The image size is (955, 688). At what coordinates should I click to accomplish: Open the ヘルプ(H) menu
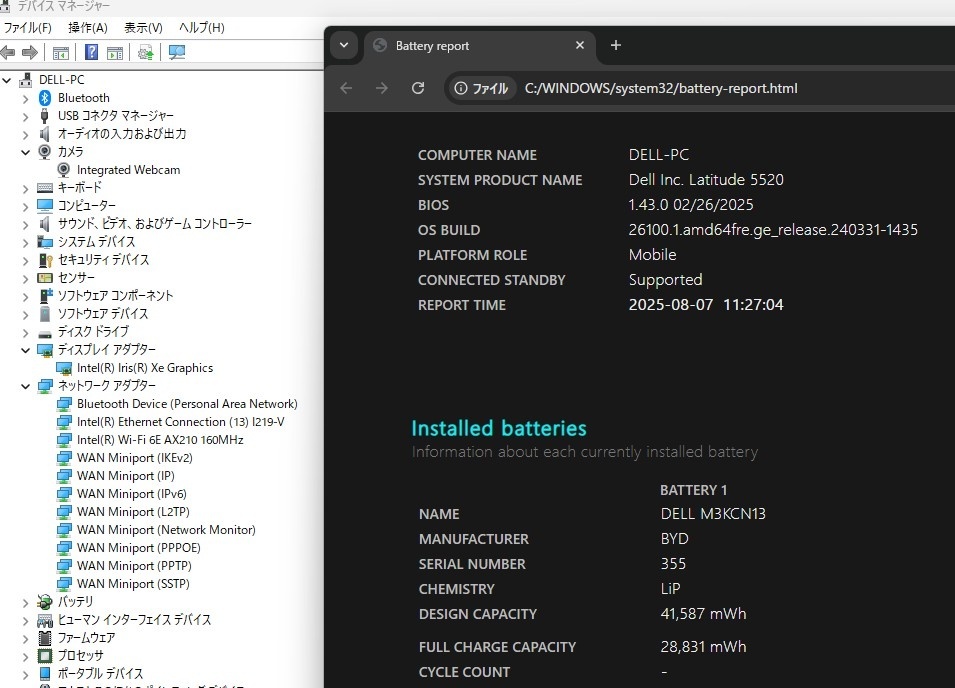pyautogui.click(x=202, y=28)
